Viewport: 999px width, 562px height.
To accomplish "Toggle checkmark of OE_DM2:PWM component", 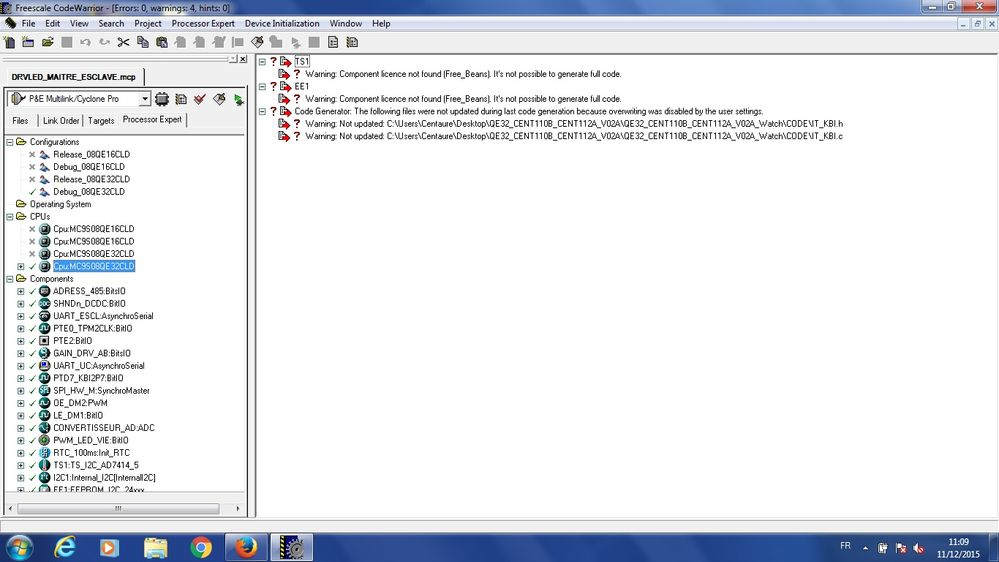I will [32, 403].
